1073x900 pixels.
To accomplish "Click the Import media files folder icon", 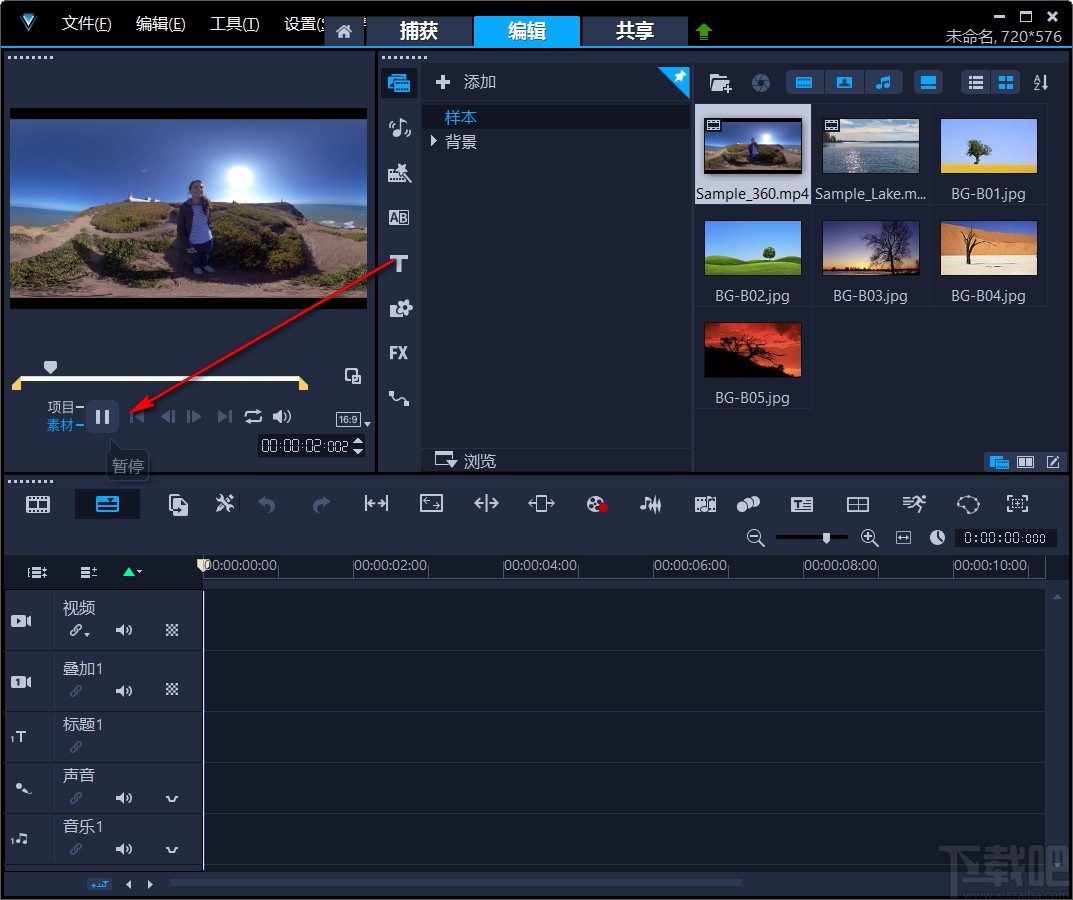I will pyautogui.click(x=720, y=83).
